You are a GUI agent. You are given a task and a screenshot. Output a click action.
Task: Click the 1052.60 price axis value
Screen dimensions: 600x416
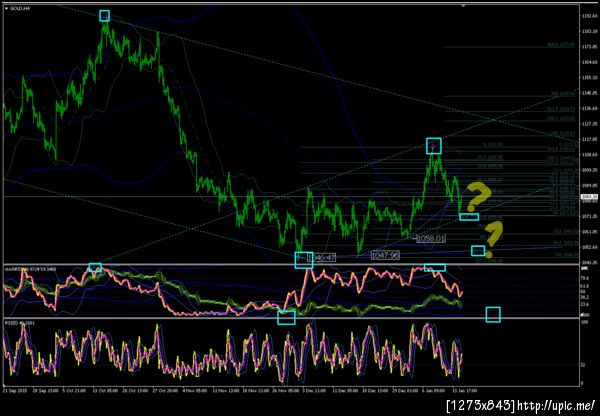(589, 247)
